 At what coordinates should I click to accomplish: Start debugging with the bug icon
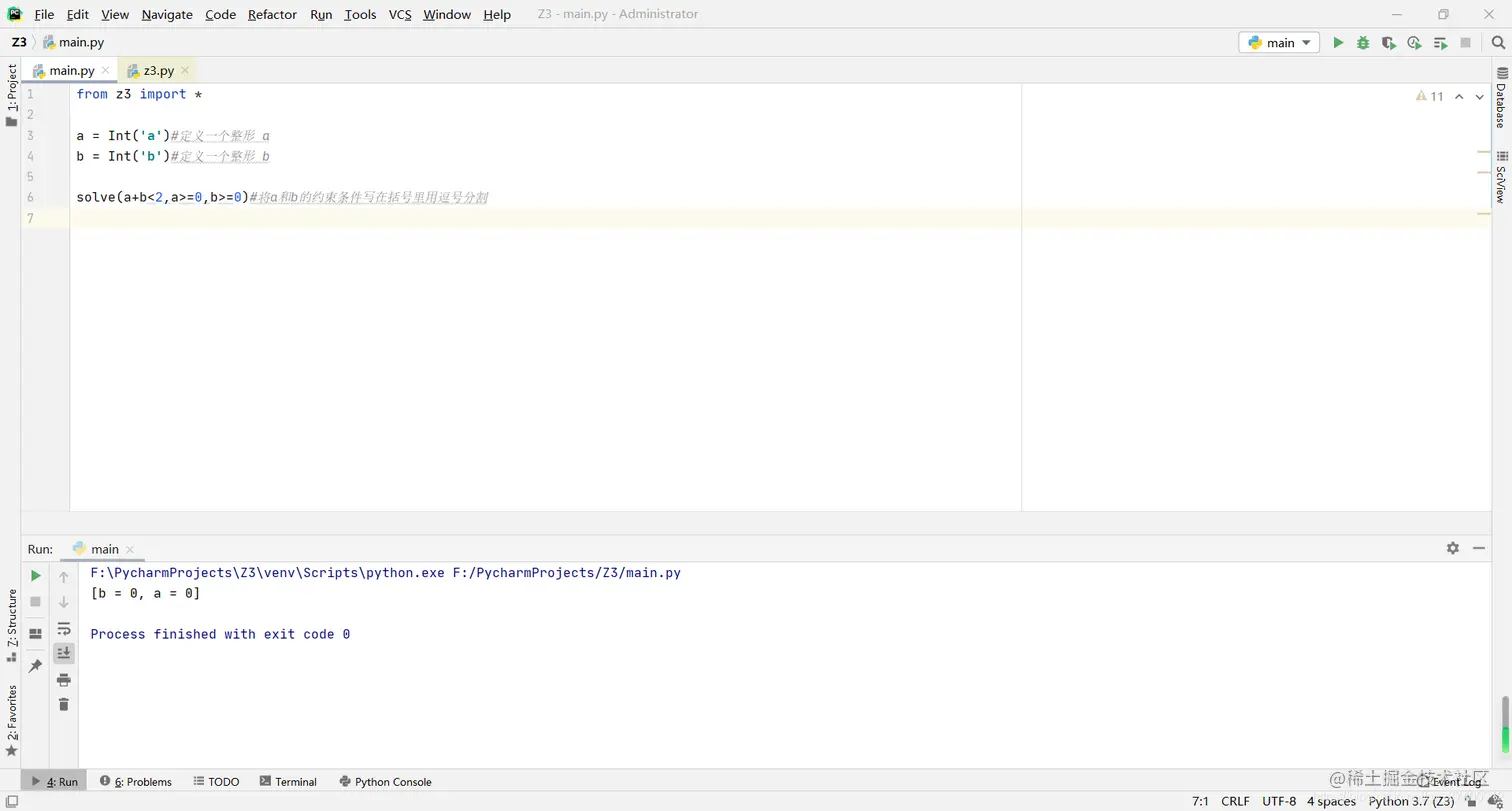pyautogui.click(x=1363, y=43)
